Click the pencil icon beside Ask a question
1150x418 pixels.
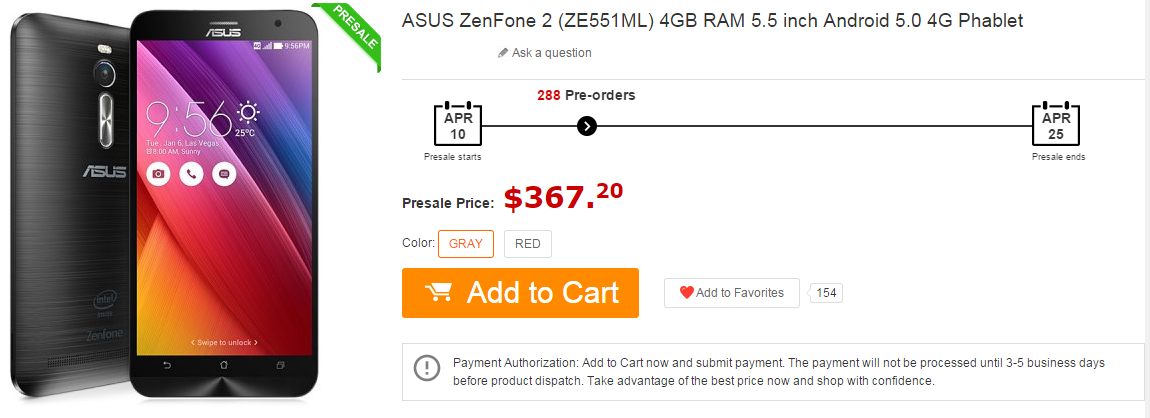pos(503,53)
